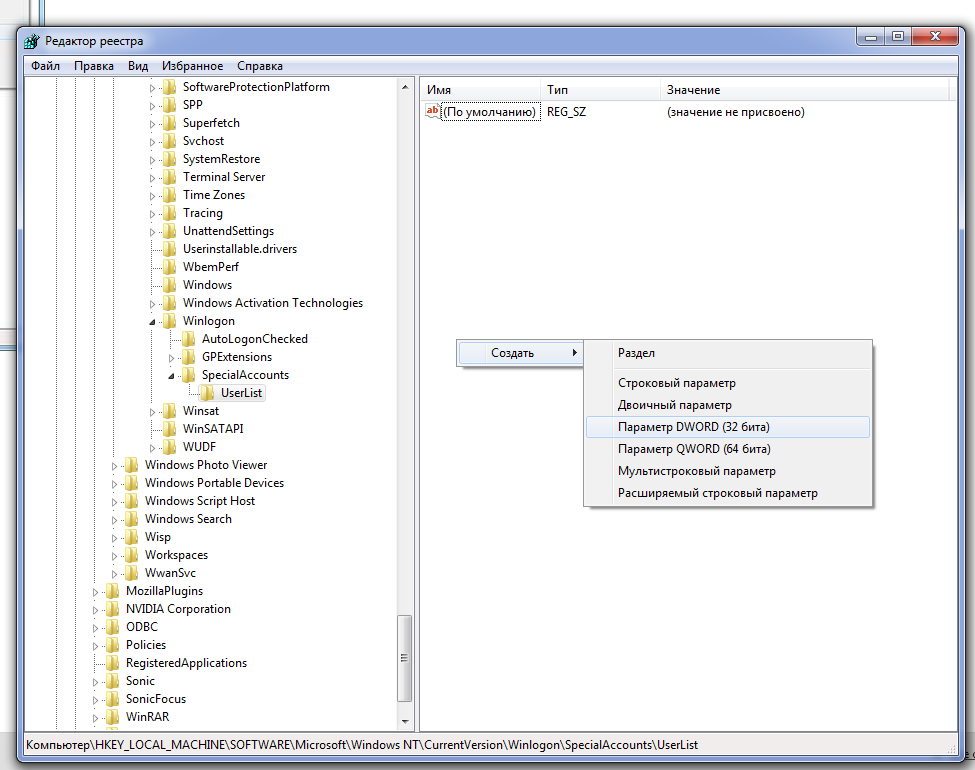Select the WwanSvc key
Image resolution: width=975 pixels, height=770 pixels.
pyautogui.click(x=170, y=573)
